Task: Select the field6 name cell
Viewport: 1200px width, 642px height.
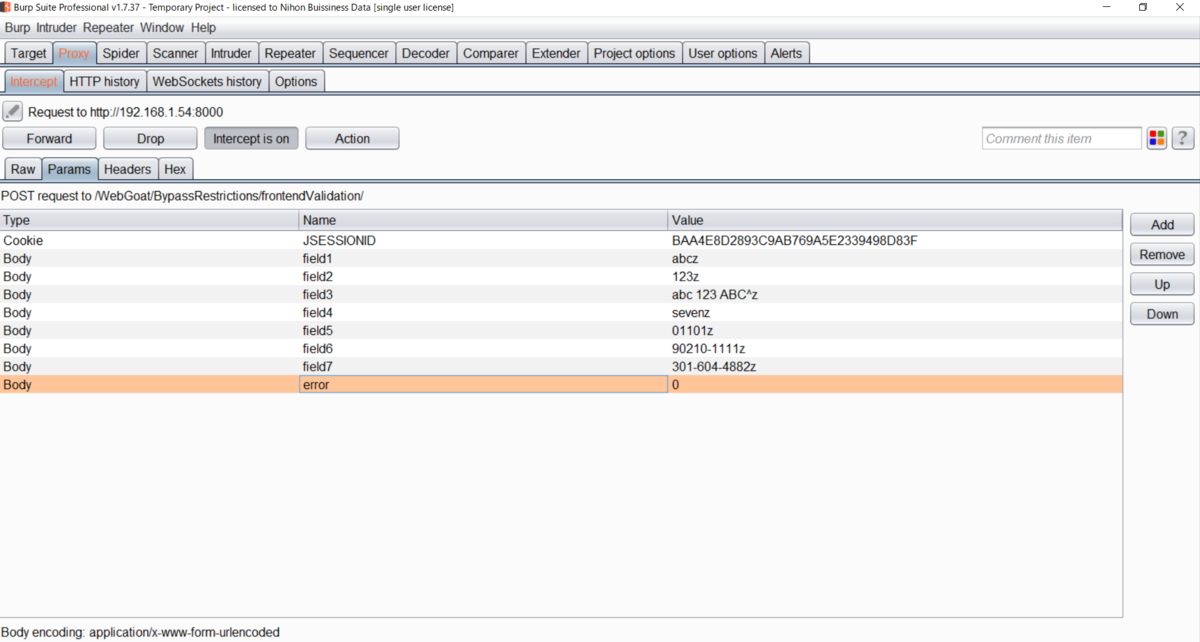Action: click(484, 349)
